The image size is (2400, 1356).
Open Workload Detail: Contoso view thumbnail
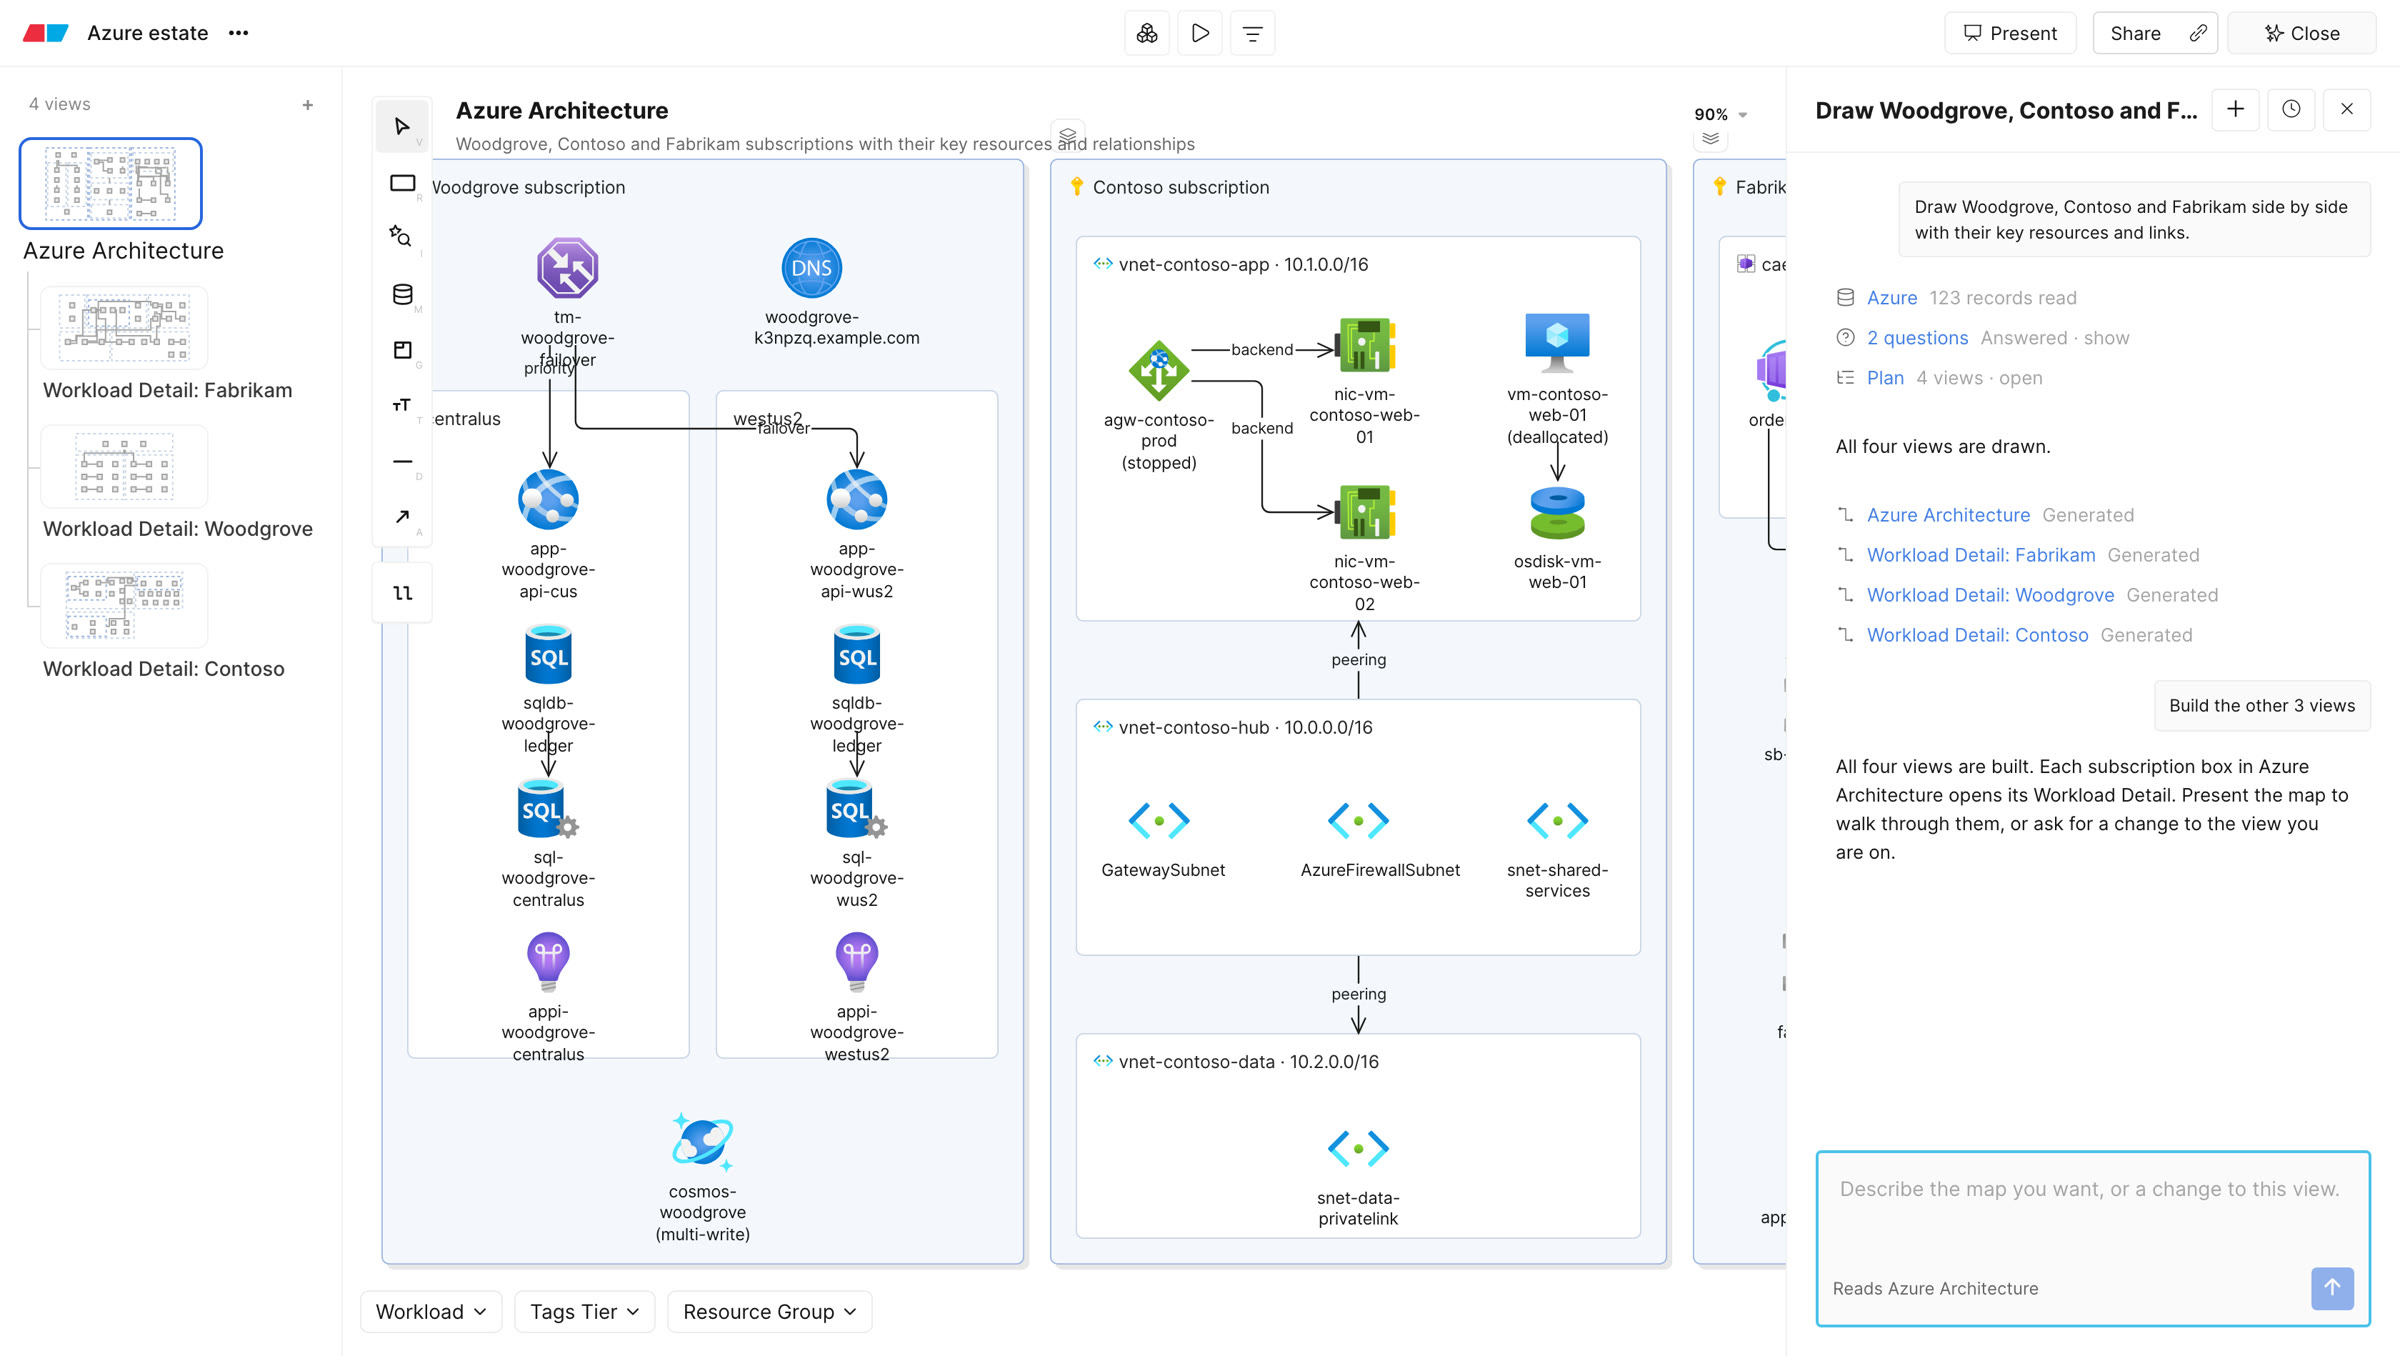click(124, 605)
